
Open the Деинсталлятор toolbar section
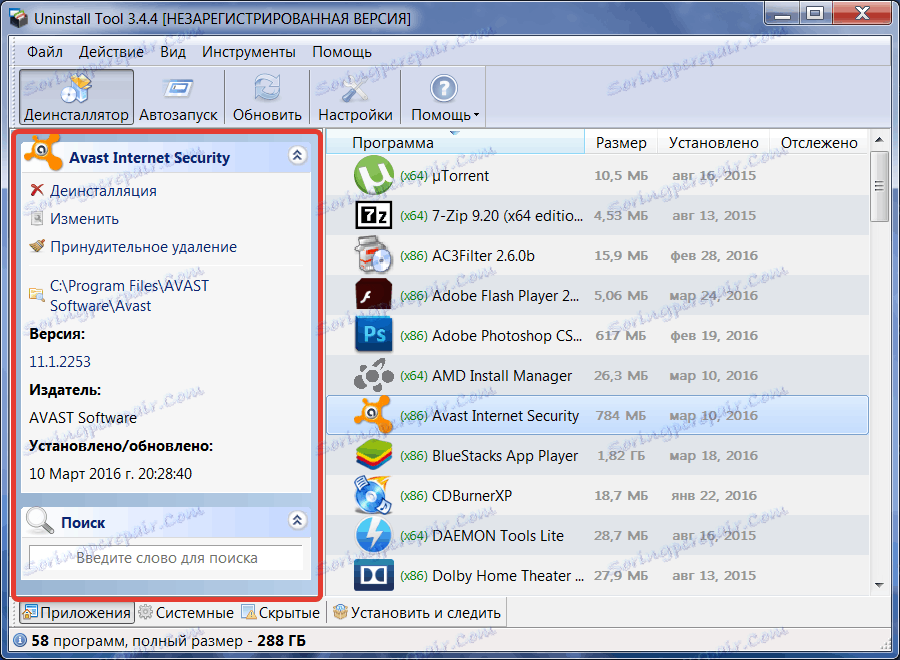(76, 96)
